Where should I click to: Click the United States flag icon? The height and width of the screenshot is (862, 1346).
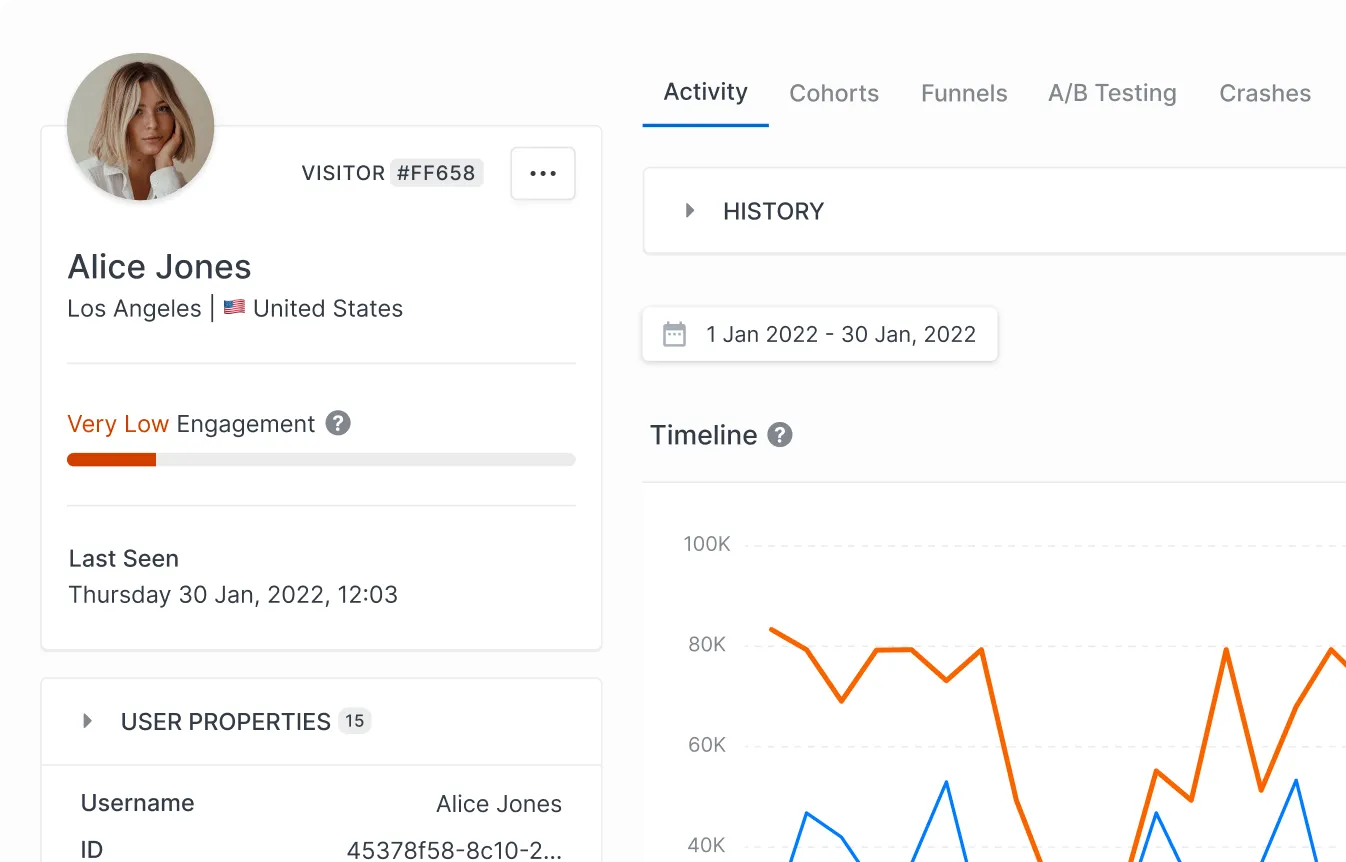click(x=234, y=308)
